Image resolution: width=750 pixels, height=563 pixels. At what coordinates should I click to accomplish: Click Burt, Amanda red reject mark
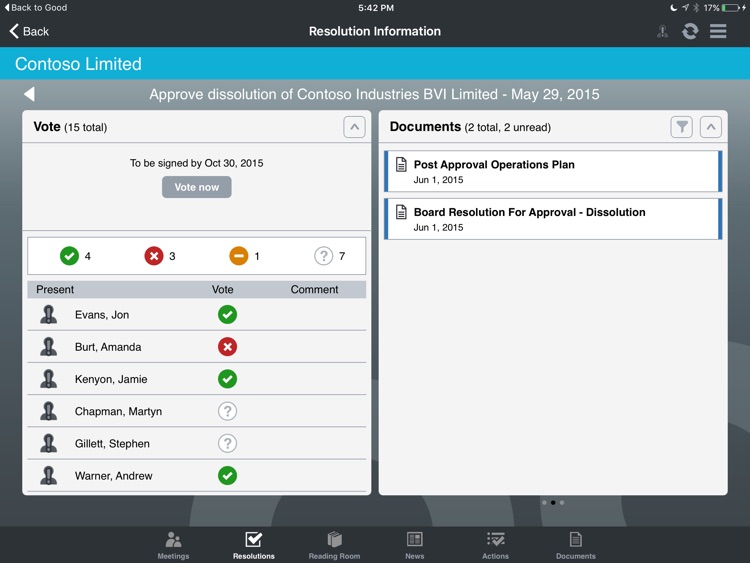click(227, 347)
